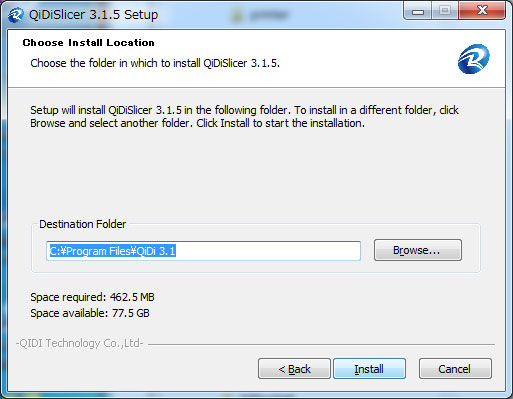The height and width of the screenshot is (399, 513).
Task: Click the blue QIDI logo in header
Action: tap(473, 59)
